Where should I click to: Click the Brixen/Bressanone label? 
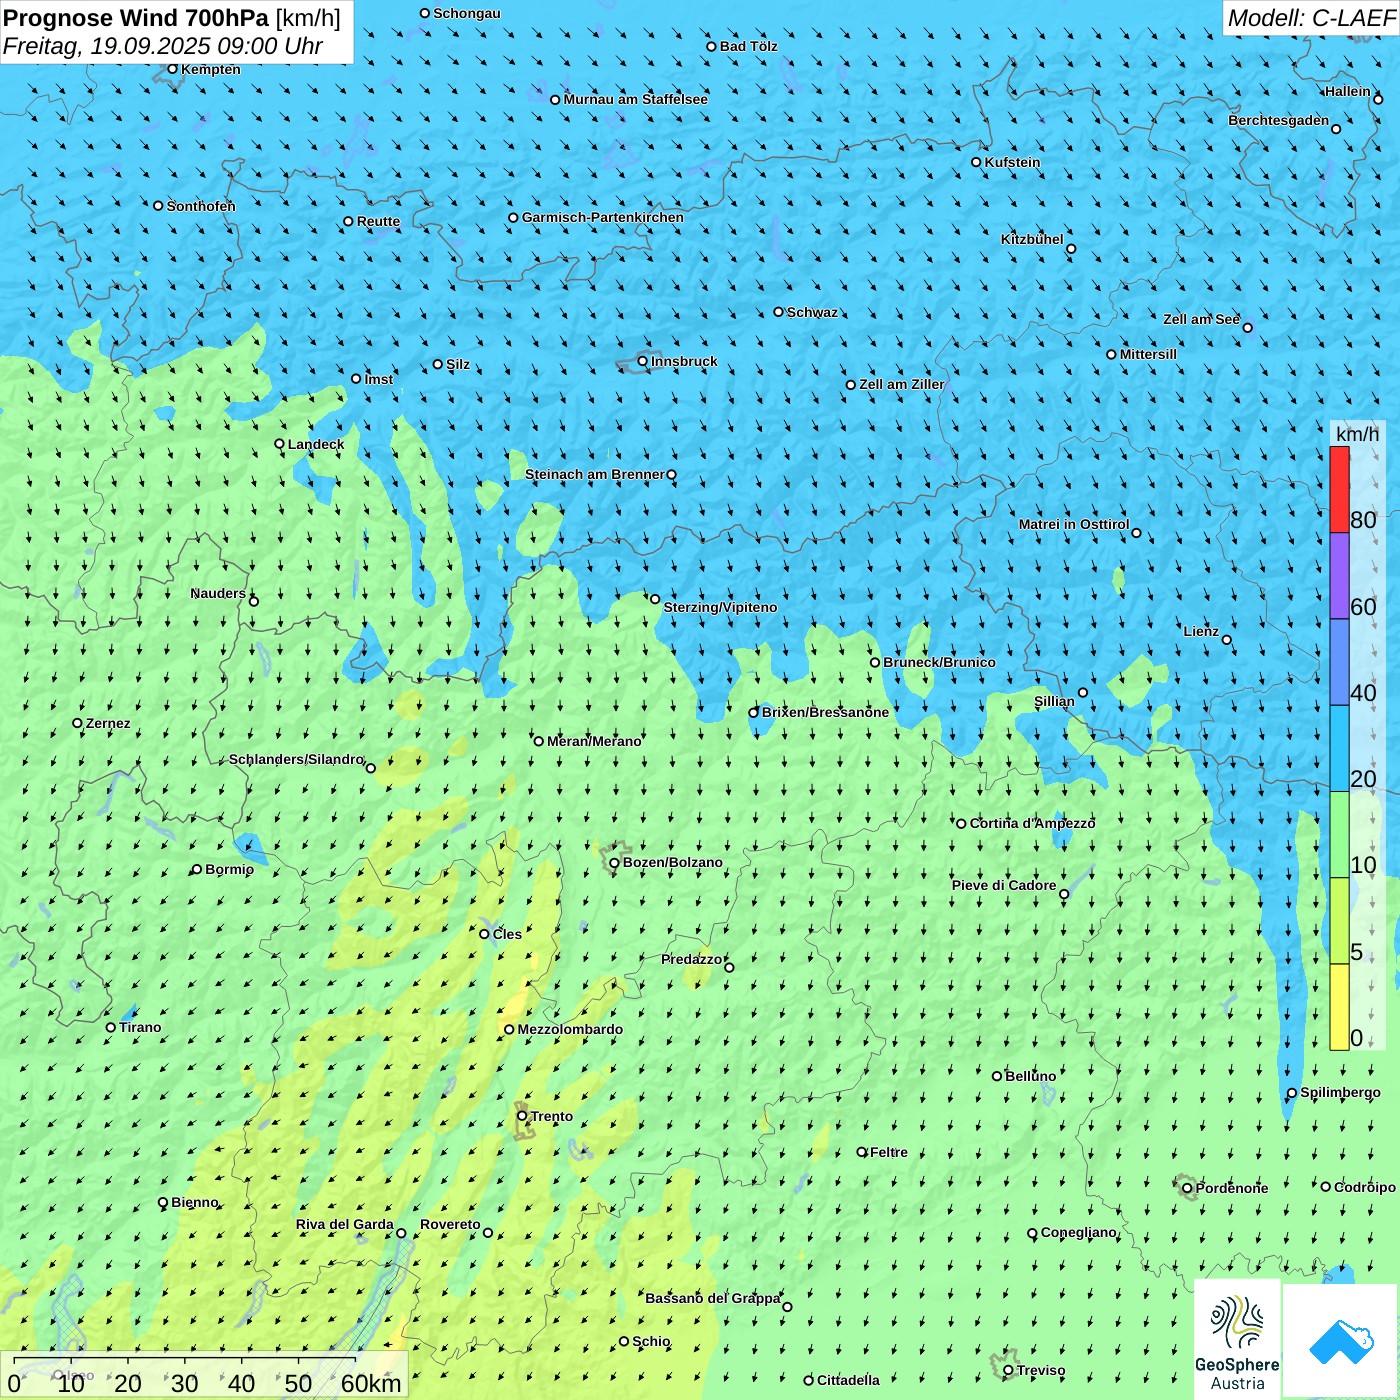coord(825,712)
